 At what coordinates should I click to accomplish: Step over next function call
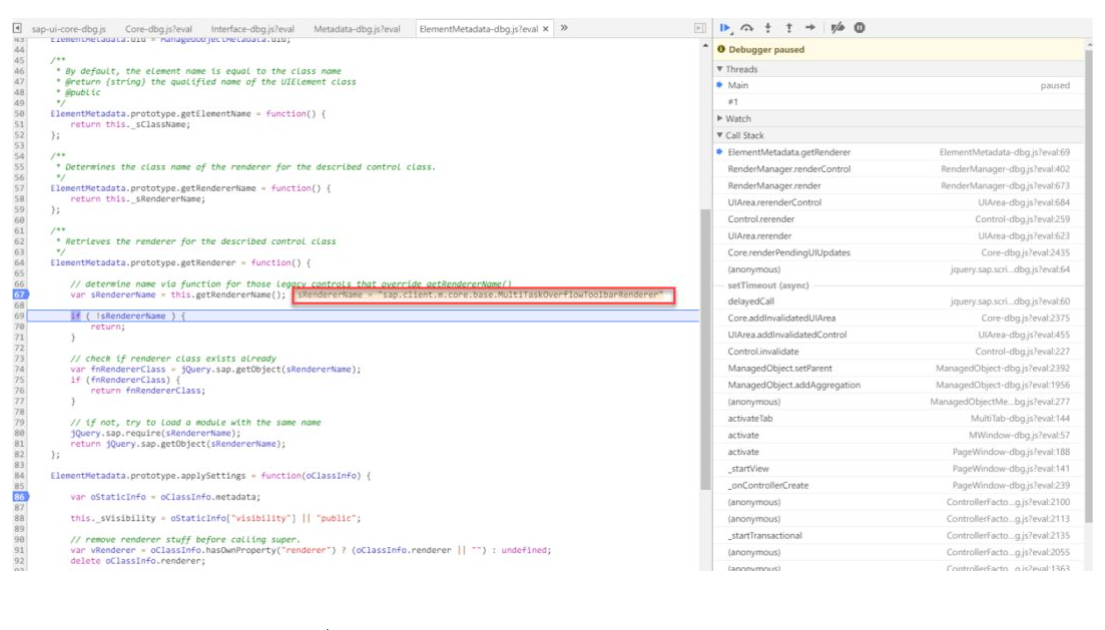coord(746,27)
